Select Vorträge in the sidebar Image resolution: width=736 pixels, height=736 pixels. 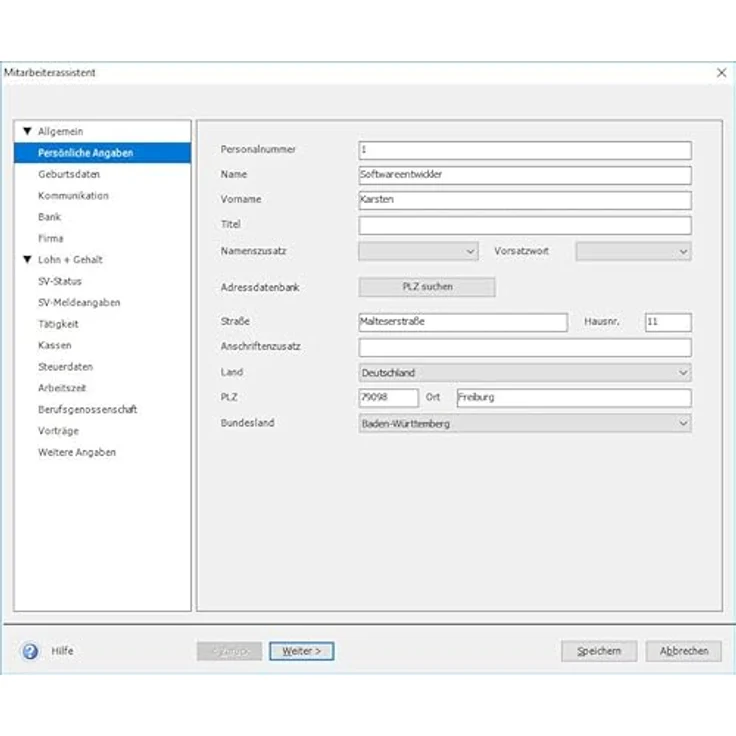[59, 431]
